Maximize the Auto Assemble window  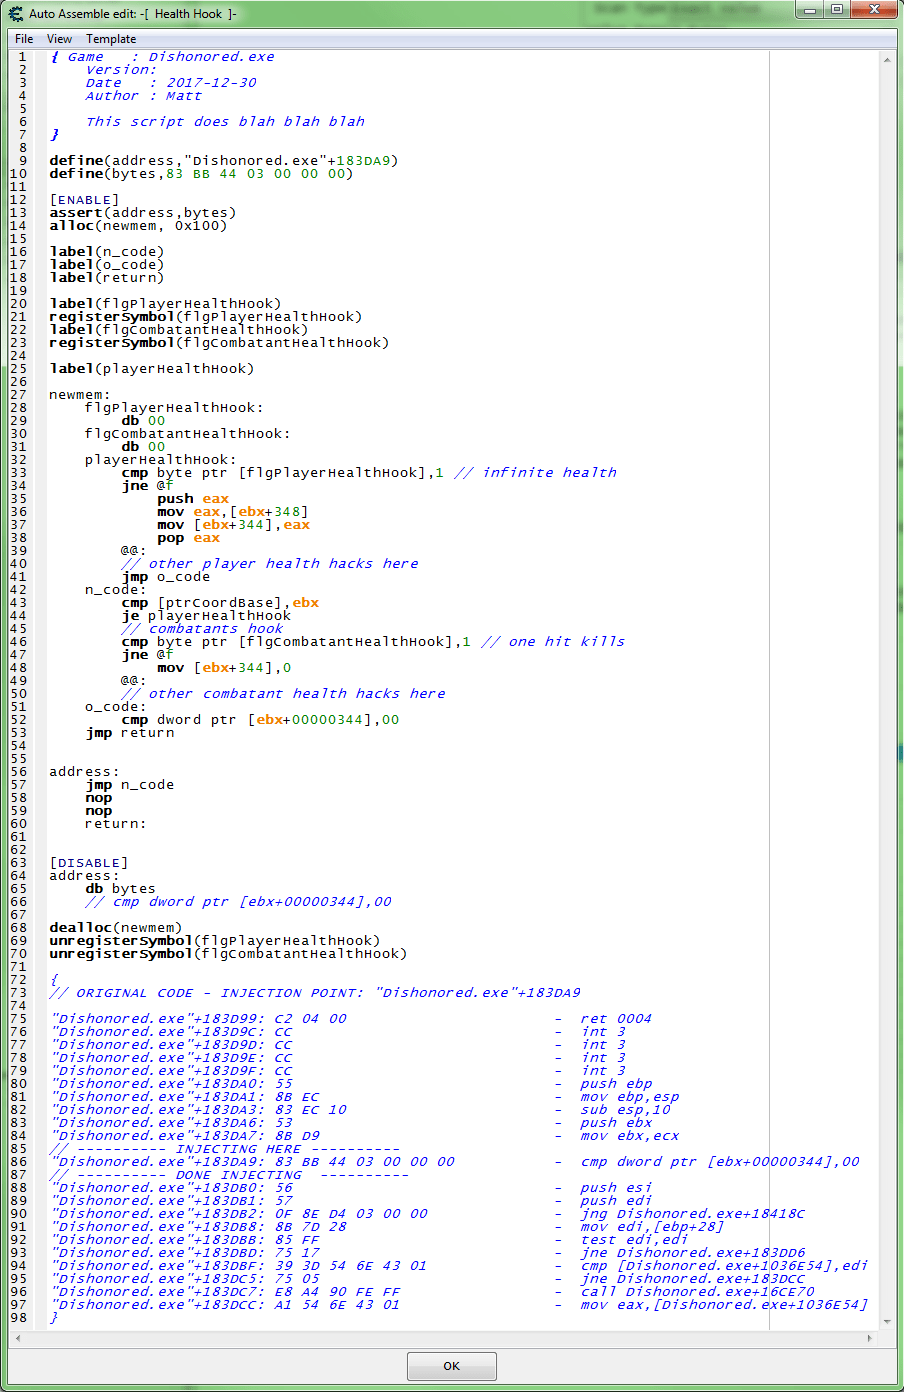click(x=837, y=10)
